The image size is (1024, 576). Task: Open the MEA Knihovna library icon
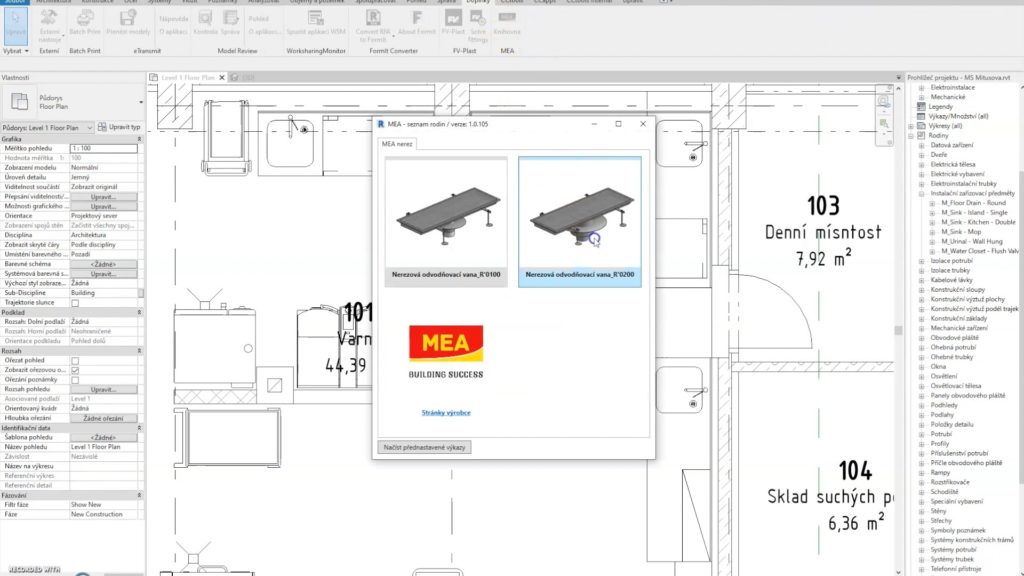tap(507, 23)
